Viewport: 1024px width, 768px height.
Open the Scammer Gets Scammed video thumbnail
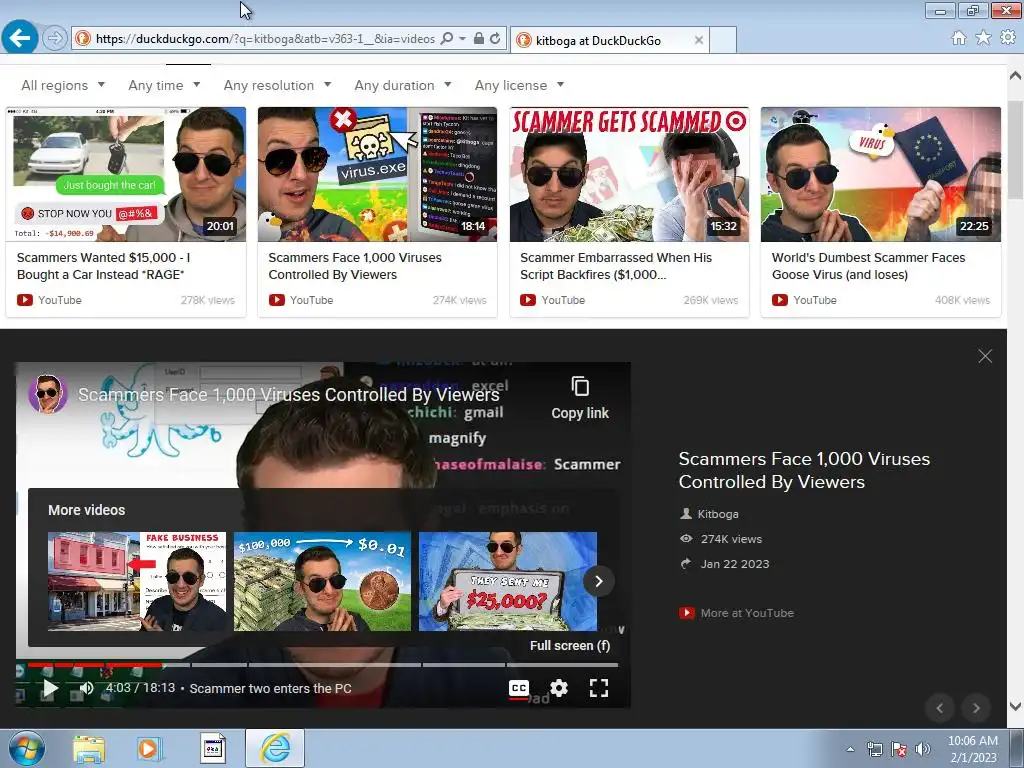click(x=629, y=174)
